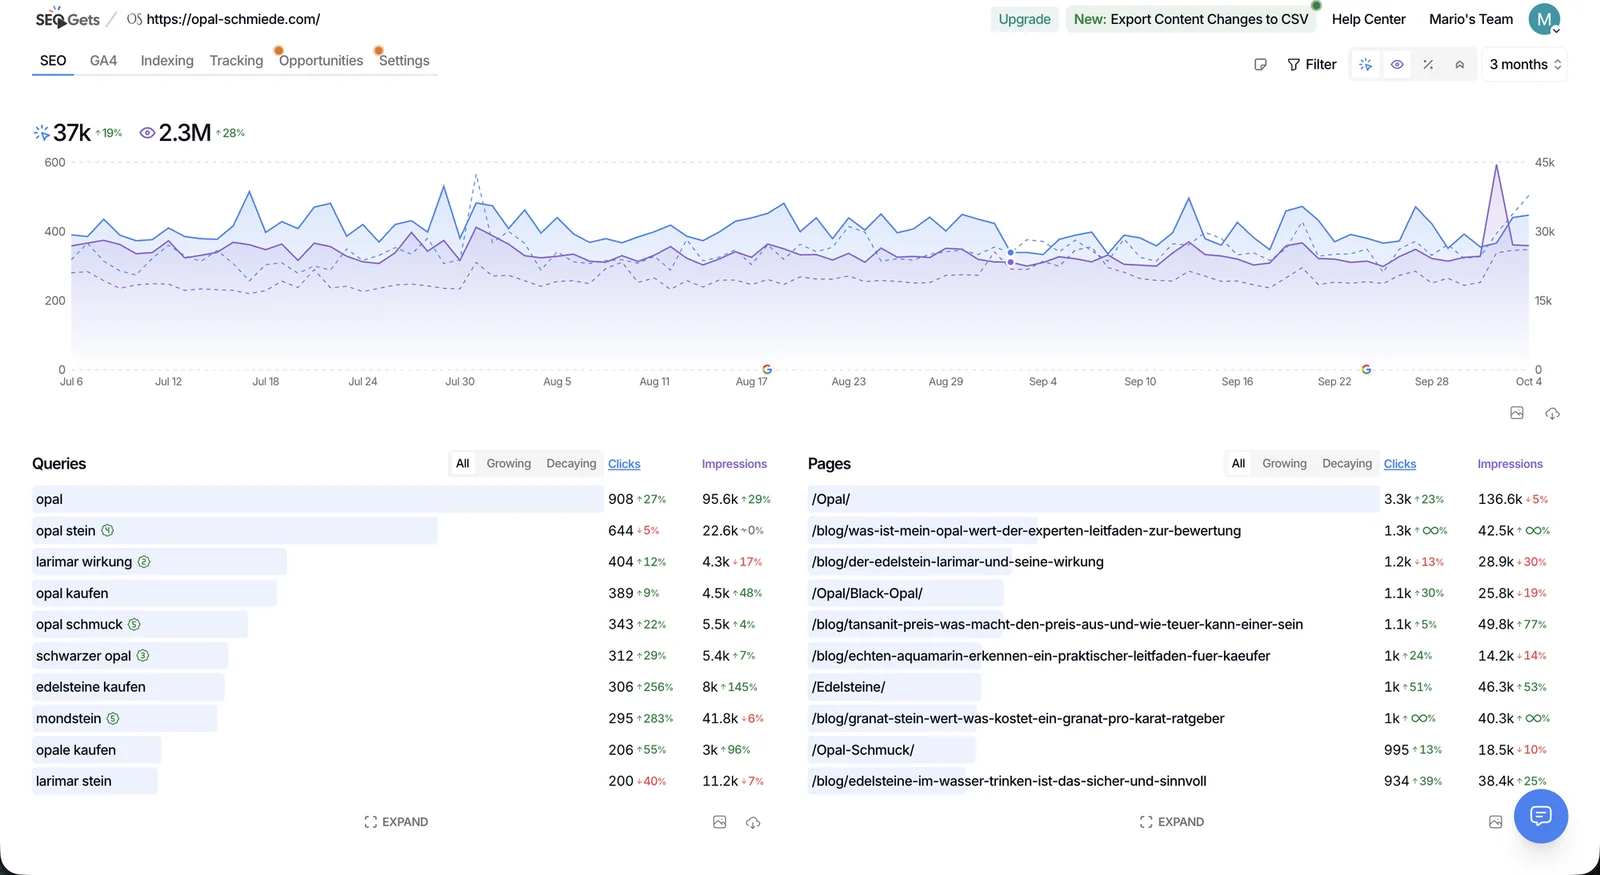
Task: Toggle the average position metric on chart
Action: coord(1460,64)
